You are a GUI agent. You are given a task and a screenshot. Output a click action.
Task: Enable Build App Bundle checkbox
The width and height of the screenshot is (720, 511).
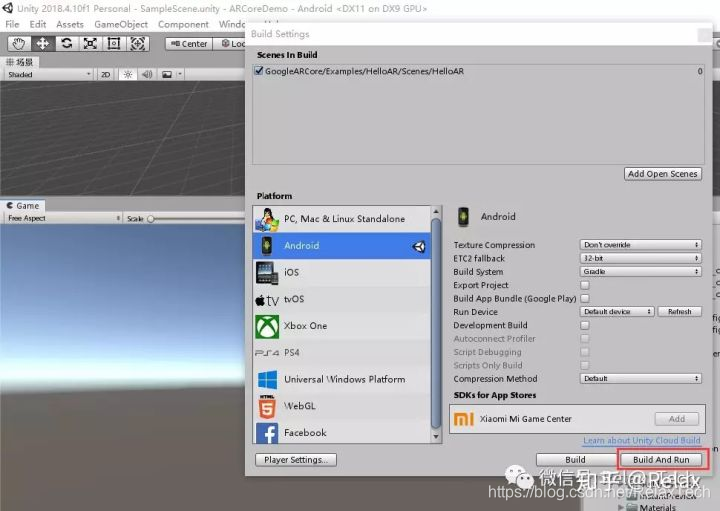585,298
